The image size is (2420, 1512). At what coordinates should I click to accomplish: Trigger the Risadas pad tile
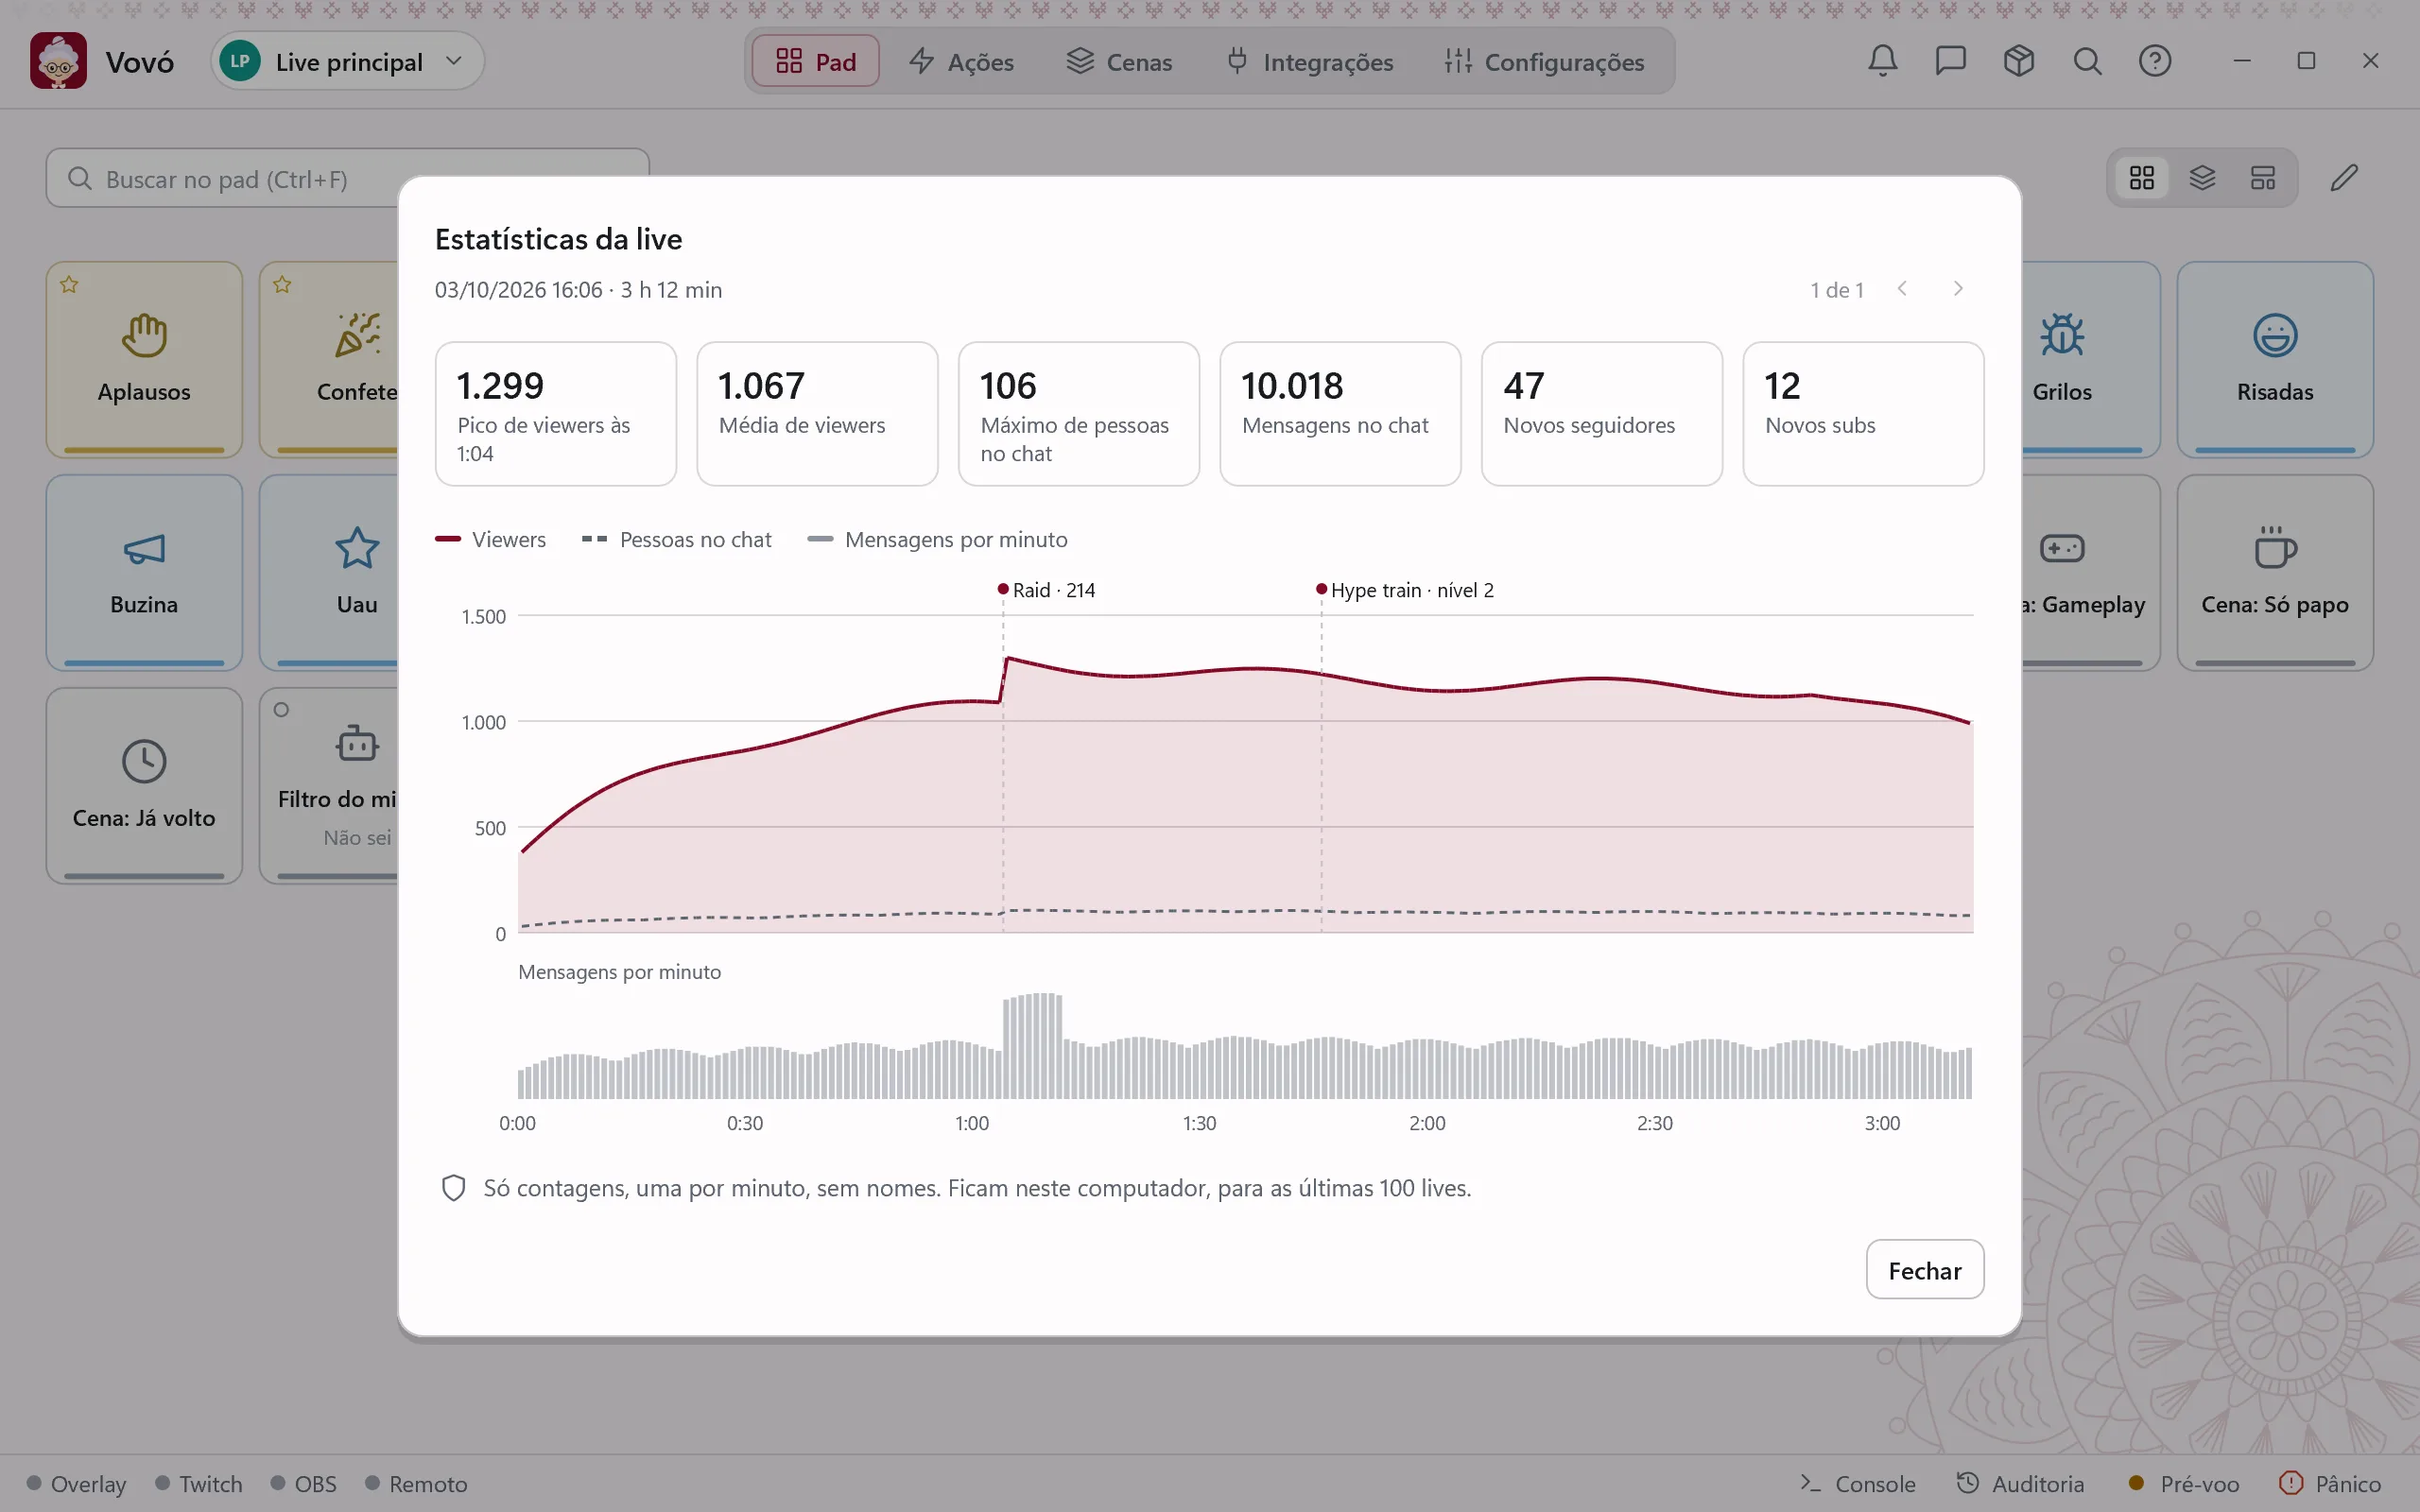pos(2274,360)
